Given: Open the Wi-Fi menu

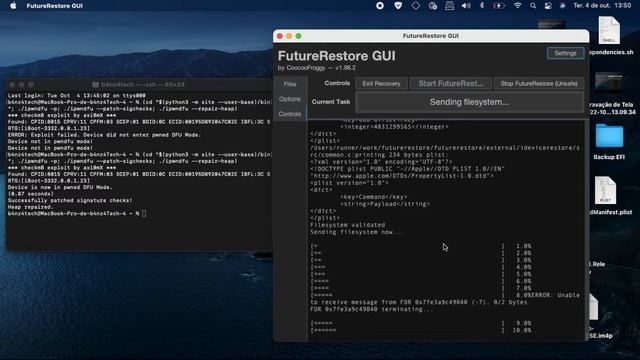Looking at the screenshot, I should coord(517,6).
